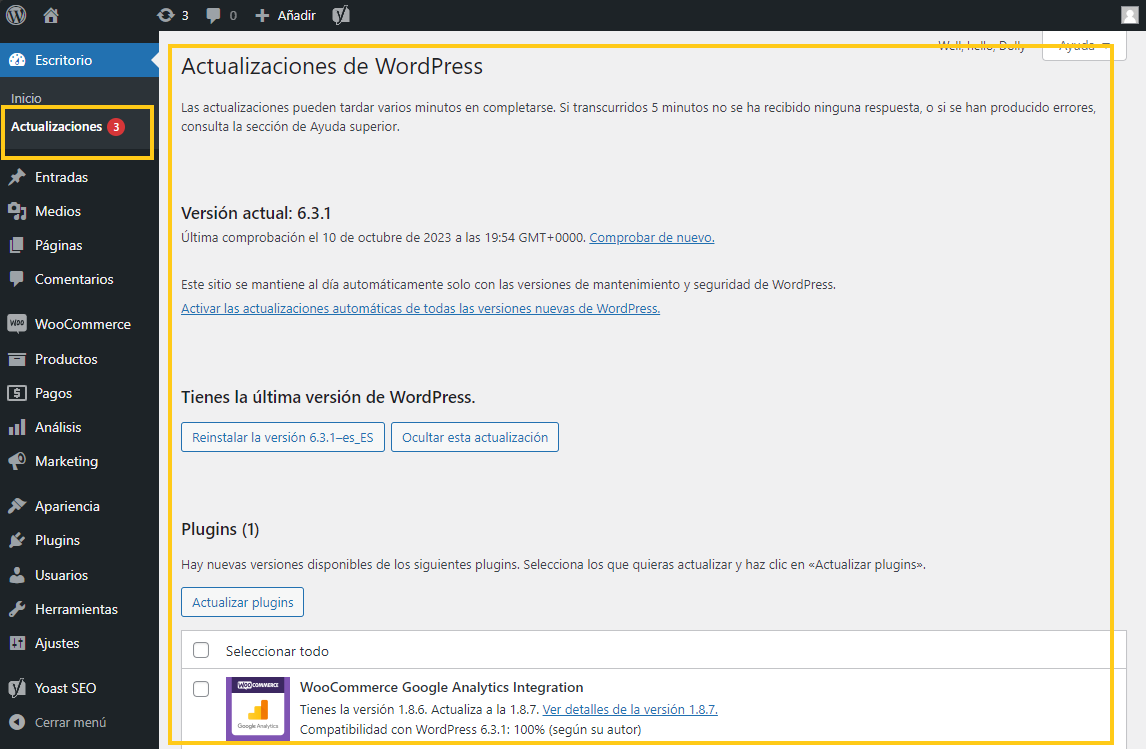Open the site home icon
Image resolution: width=1146 pixels, height=749 pixels.
50,15
